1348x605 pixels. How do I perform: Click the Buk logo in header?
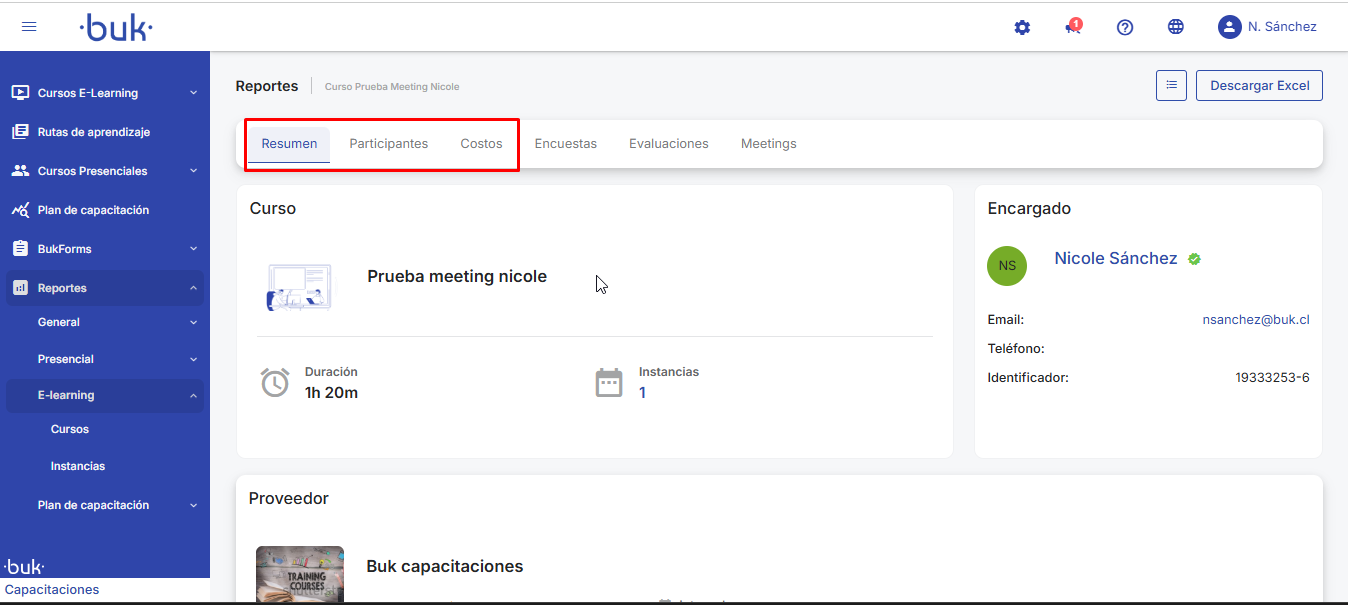pyautogui.click(x=116, y=28)
